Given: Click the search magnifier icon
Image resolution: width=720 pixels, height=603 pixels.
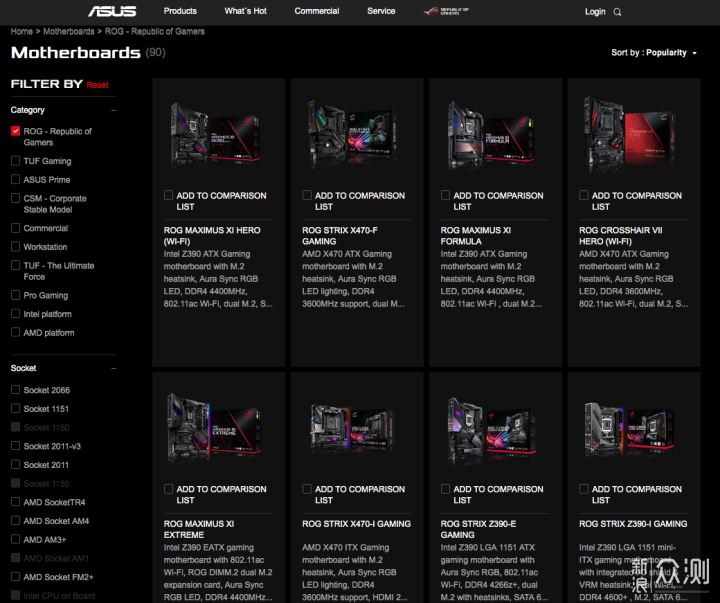Looking at the screenshot, I should click(618, 12).
